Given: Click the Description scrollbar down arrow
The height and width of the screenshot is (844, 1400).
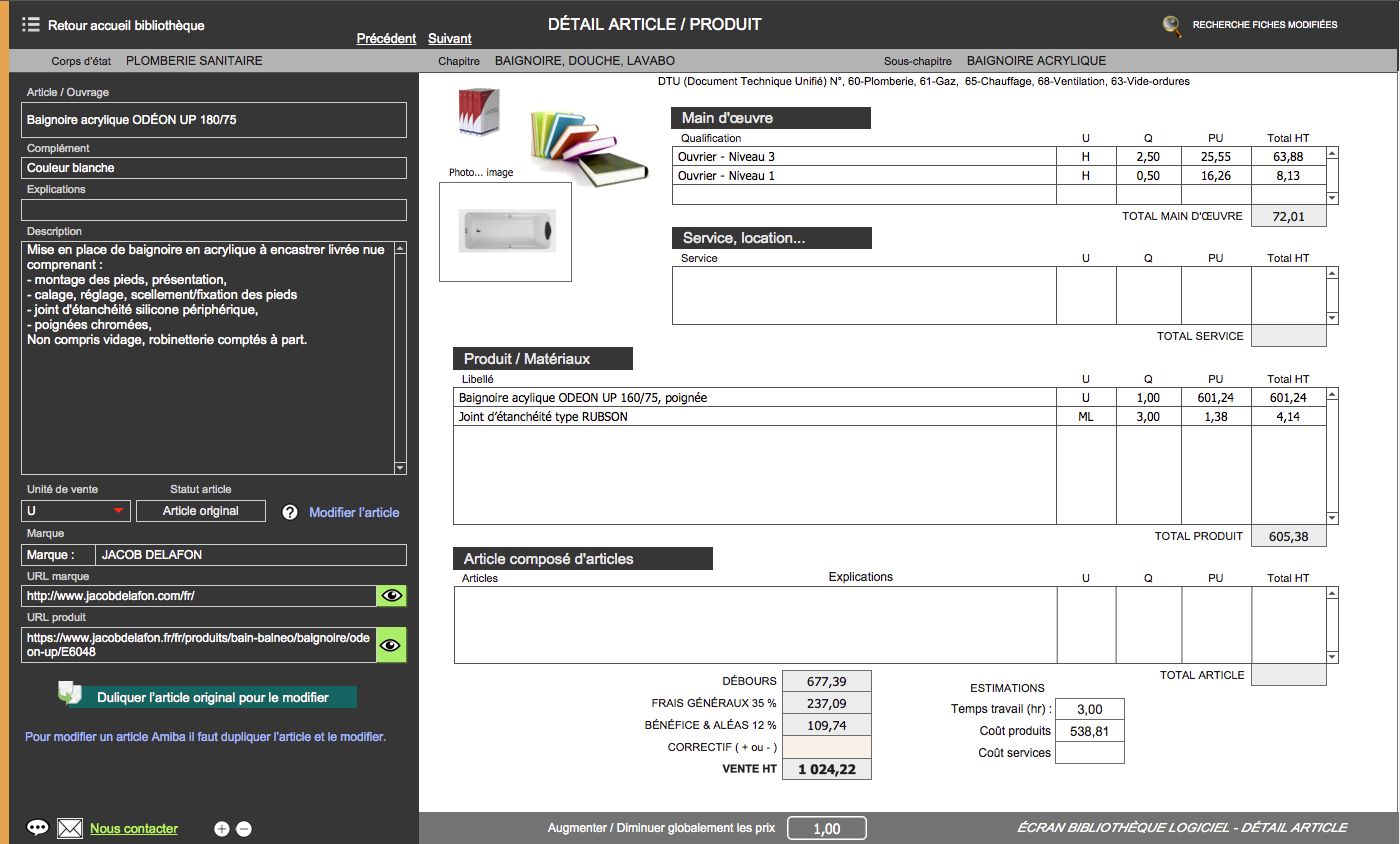Looking at the screenshot, I should tap(401, 468).
